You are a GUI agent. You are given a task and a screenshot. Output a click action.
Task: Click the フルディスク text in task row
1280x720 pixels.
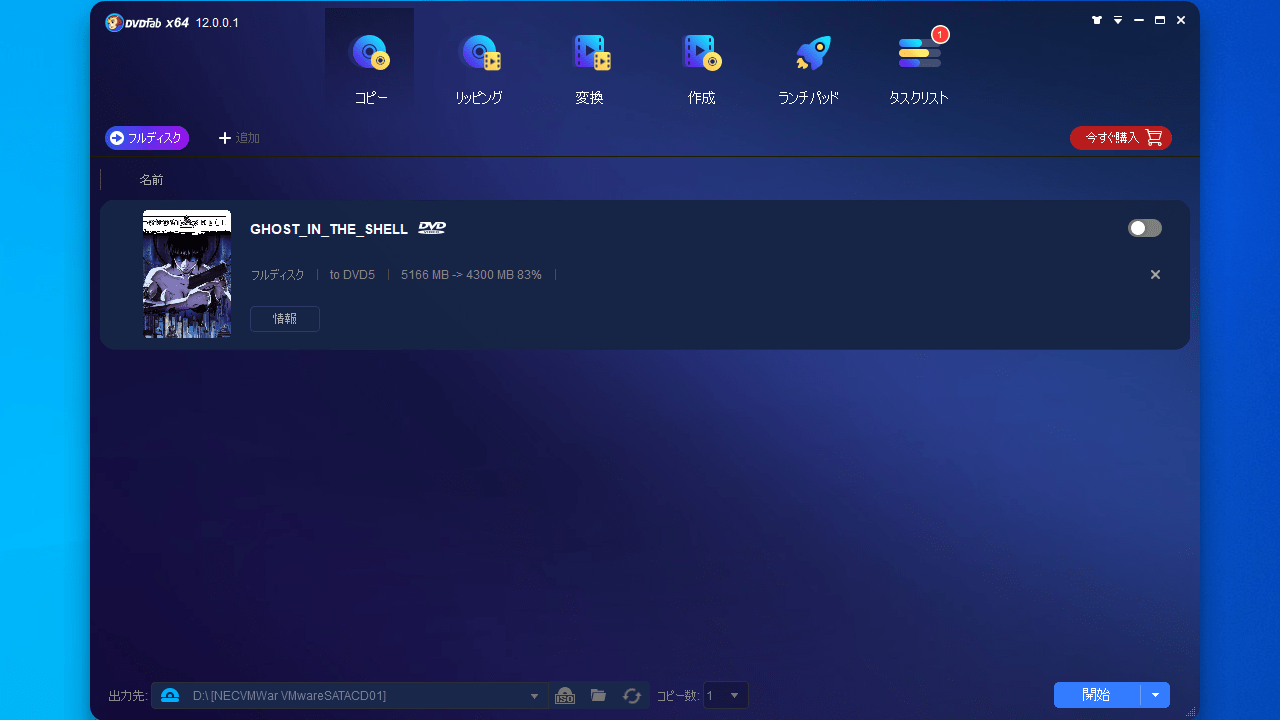[x=277, y=275]
